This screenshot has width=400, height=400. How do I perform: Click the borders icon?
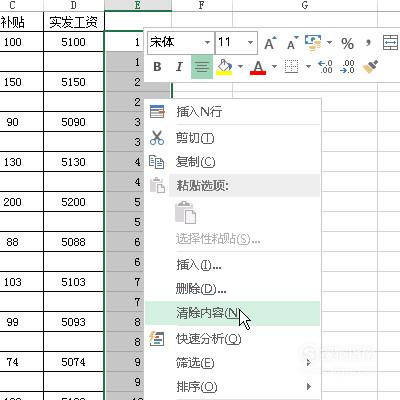pos(291,67)
